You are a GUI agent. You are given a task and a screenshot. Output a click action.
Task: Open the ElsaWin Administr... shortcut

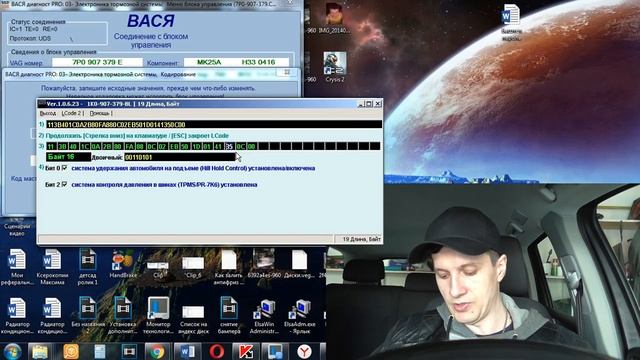point(264,317)
